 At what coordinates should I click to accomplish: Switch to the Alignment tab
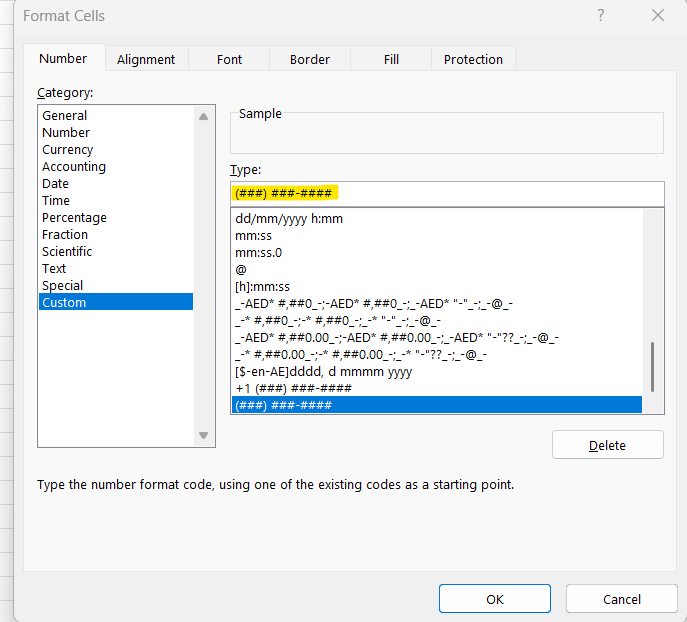tap(146, 59)
